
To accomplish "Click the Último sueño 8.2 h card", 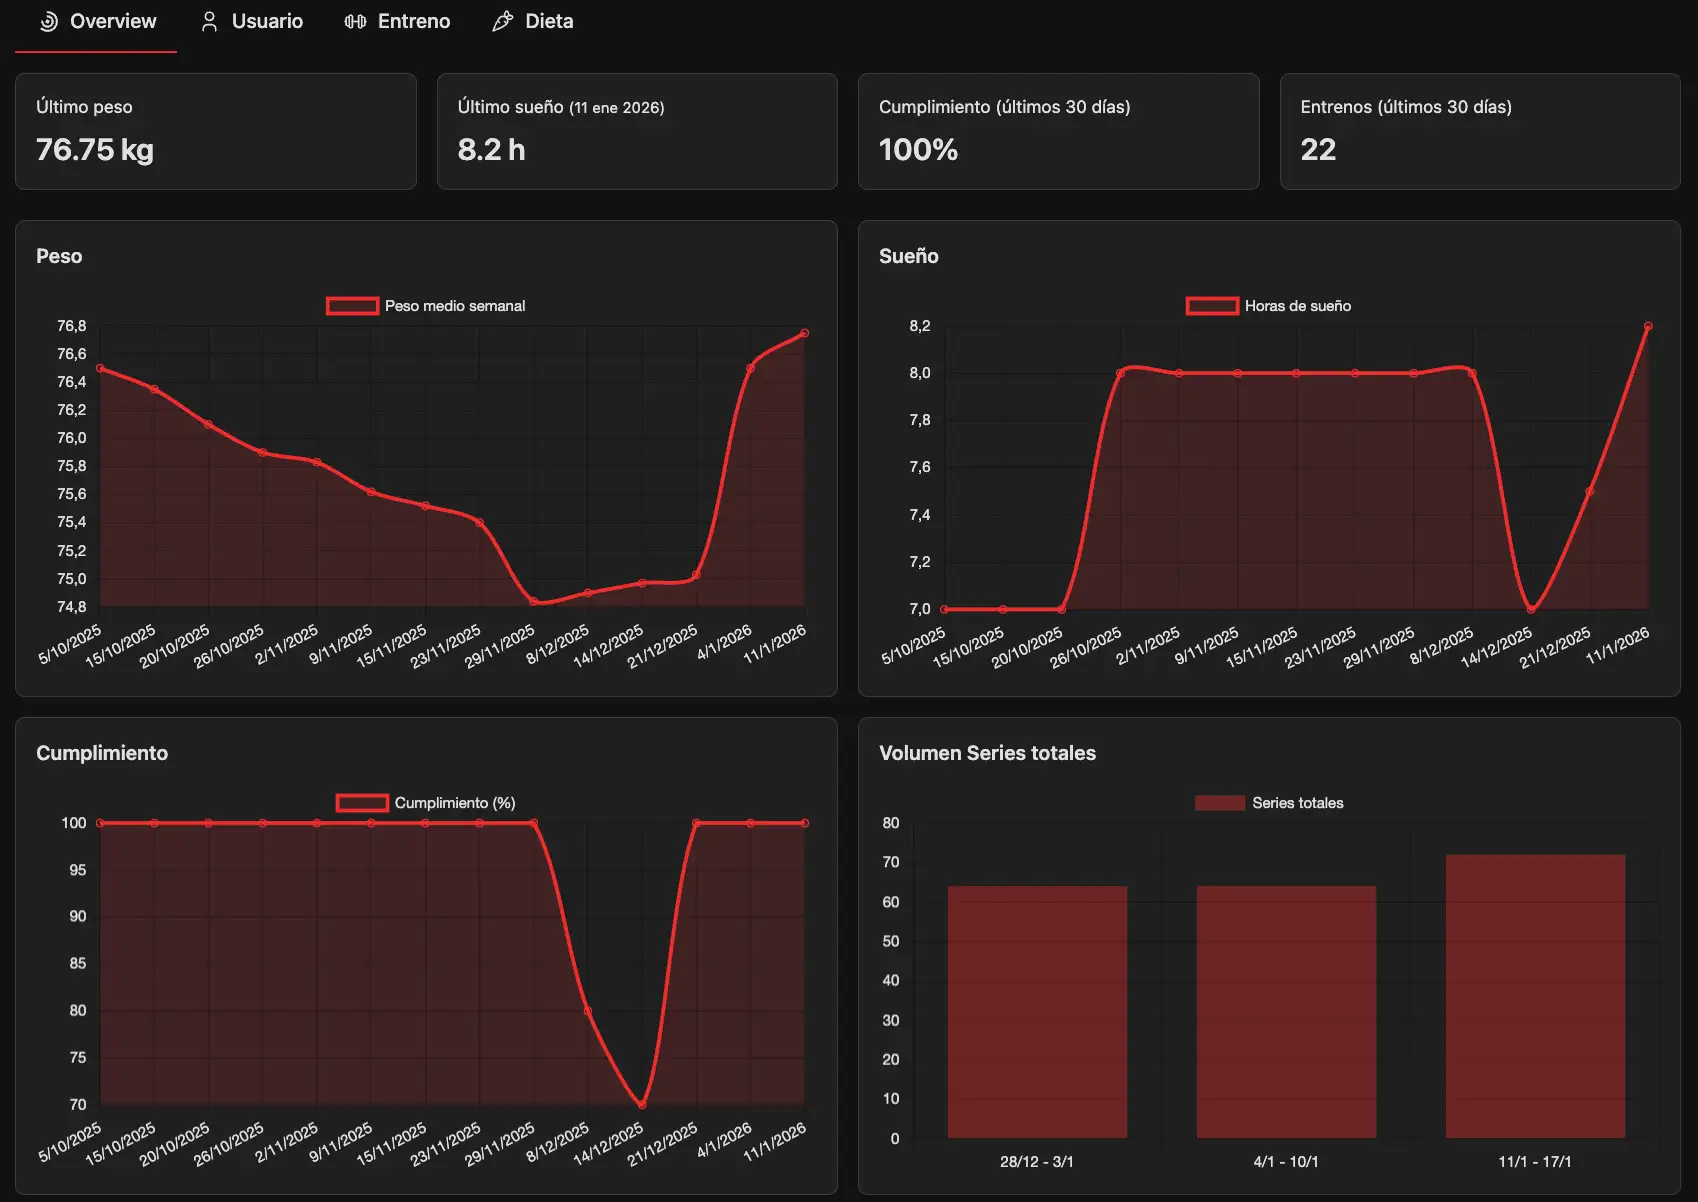I will (637, 131).
